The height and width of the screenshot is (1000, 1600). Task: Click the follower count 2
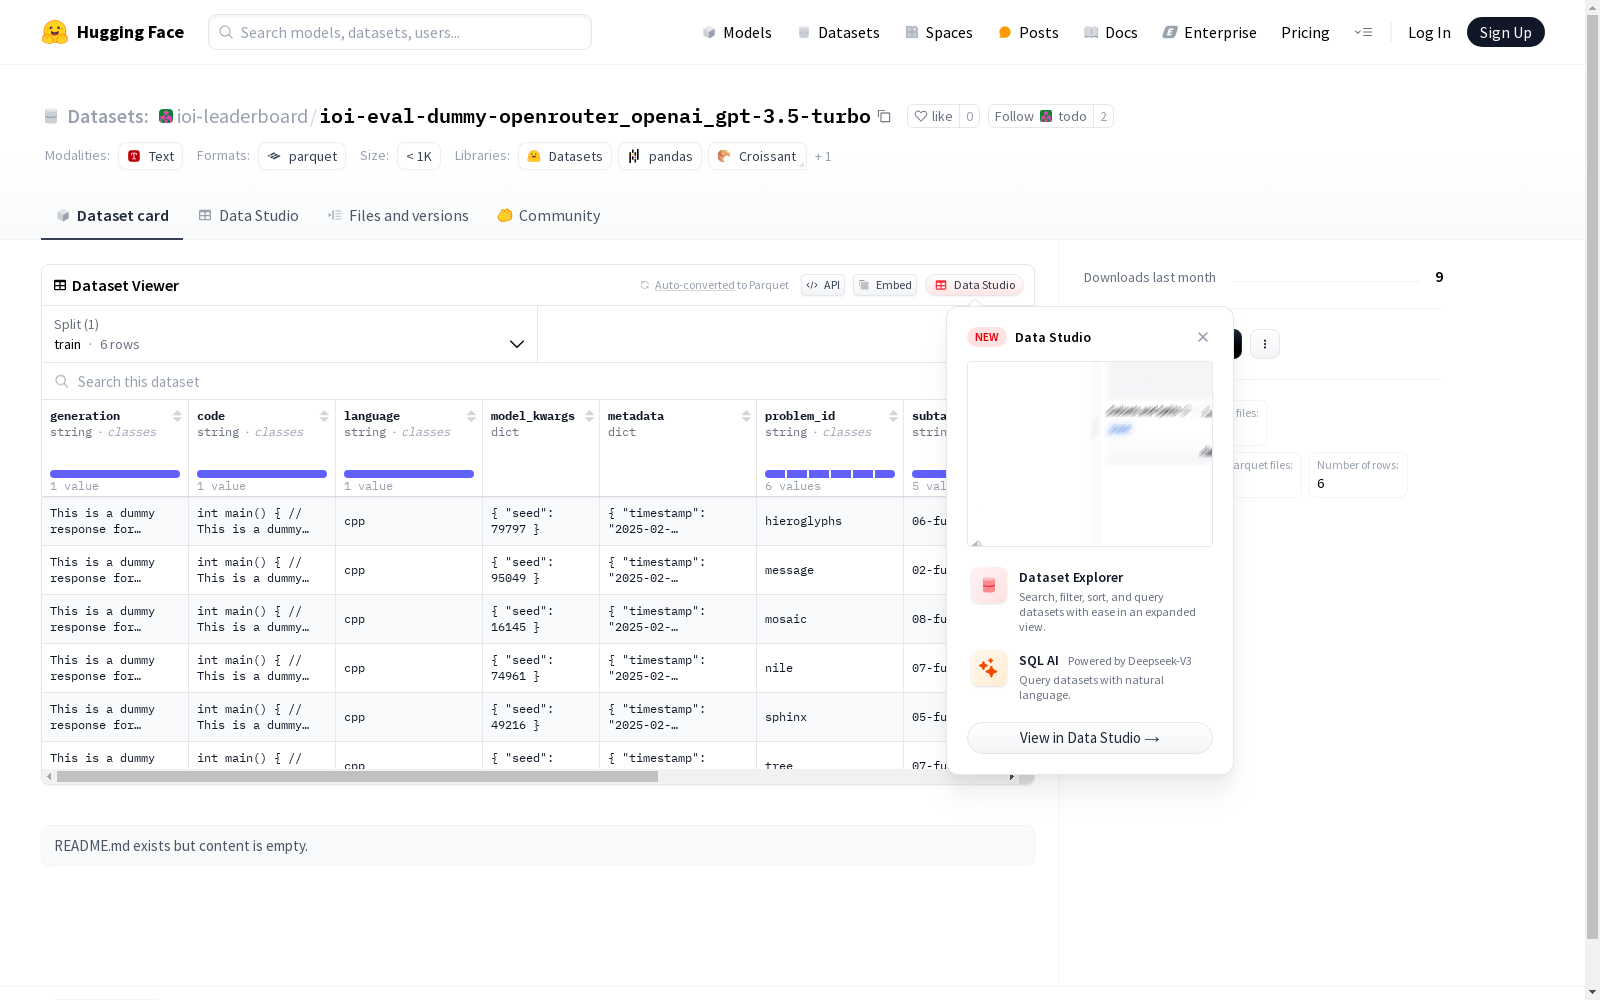coord(1103,116)
